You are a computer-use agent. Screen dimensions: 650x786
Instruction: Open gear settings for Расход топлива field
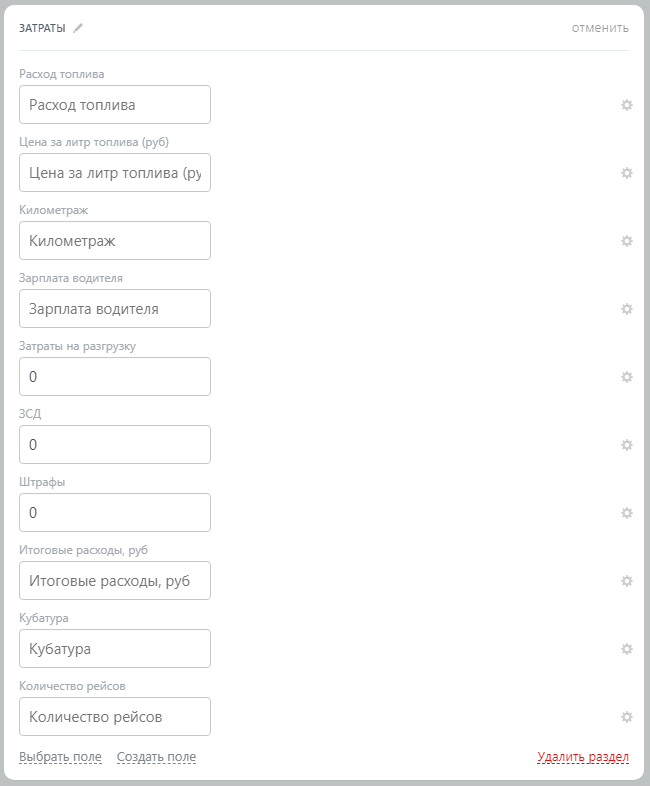627,105
